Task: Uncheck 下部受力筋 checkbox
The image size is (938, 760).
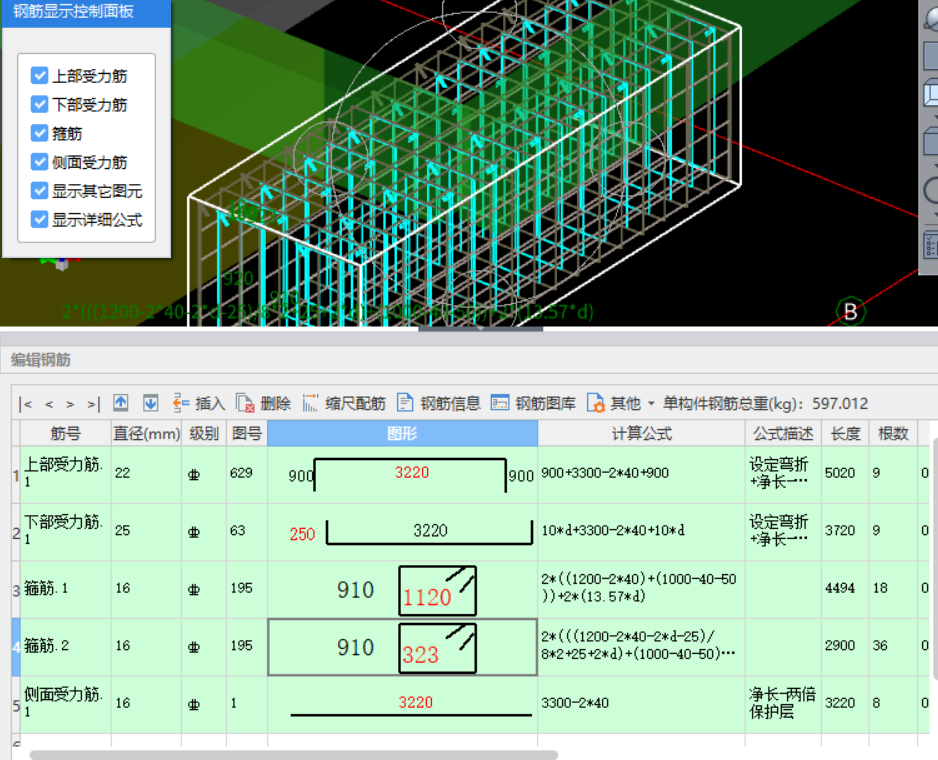Action: pos(39,104)
